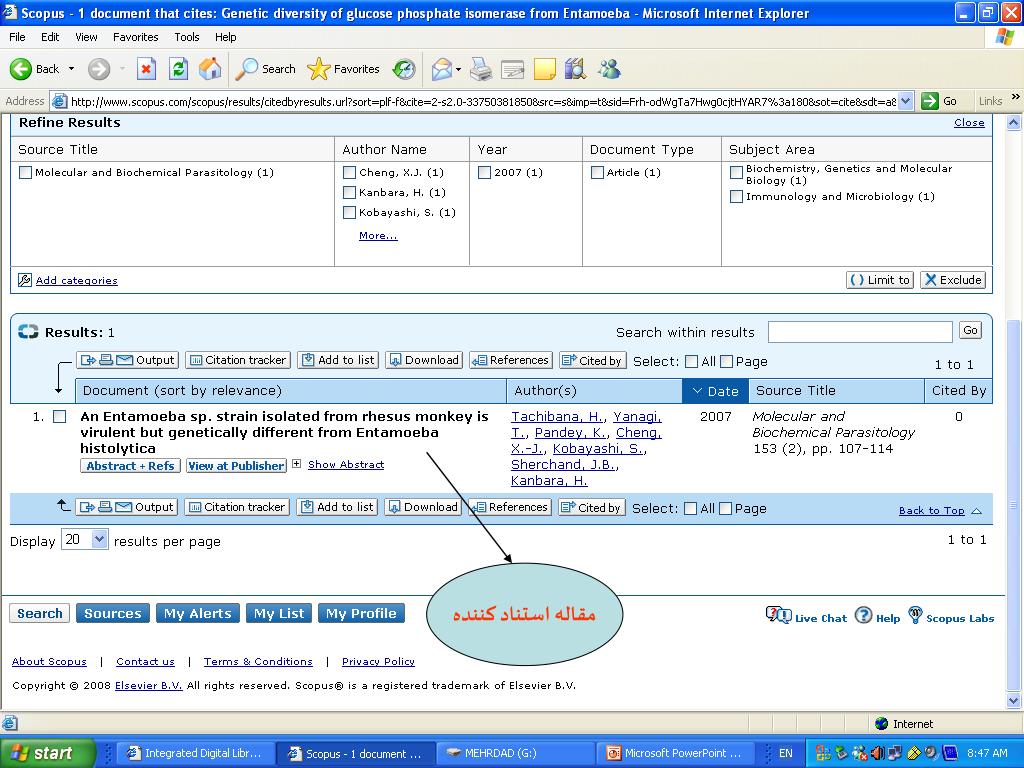
Task: Click the Limit to button
Action: click(x=880, y=280)
